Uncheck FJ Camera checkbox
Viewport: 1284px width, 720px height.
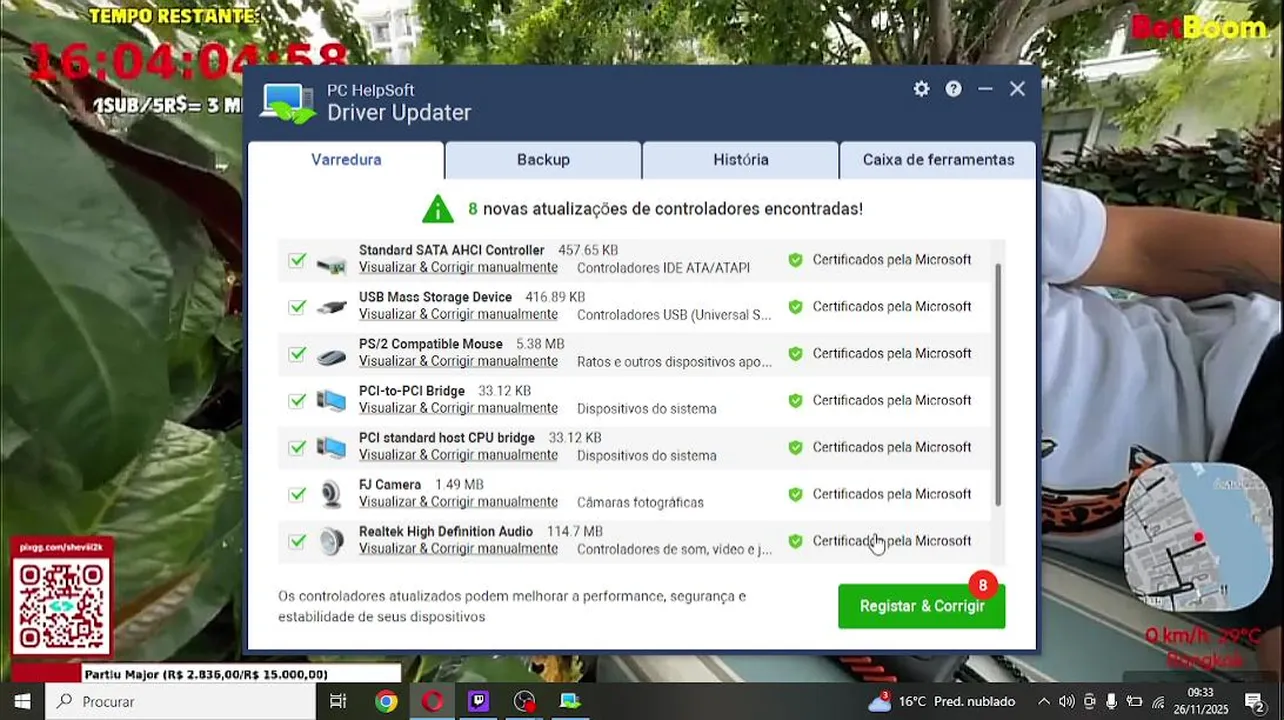297,494
